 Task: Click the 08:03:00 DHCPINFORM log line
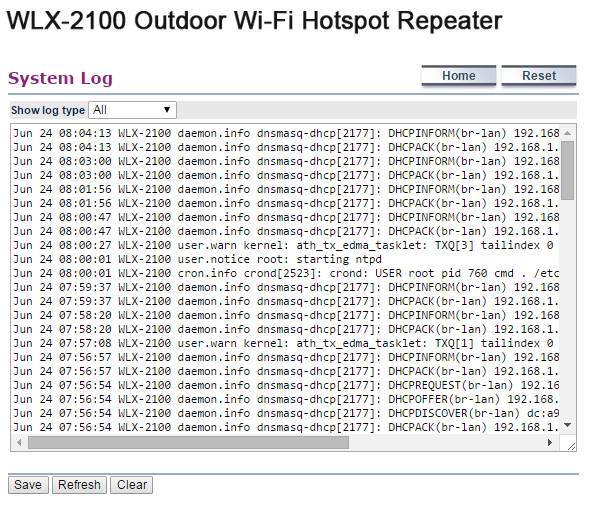[286, 161]
